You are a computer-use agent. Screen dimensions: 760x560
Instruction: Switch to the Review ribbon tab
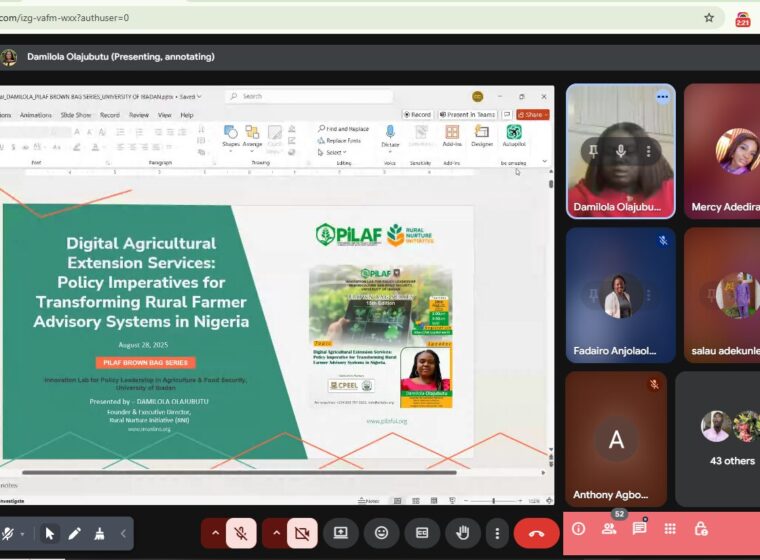139,115
